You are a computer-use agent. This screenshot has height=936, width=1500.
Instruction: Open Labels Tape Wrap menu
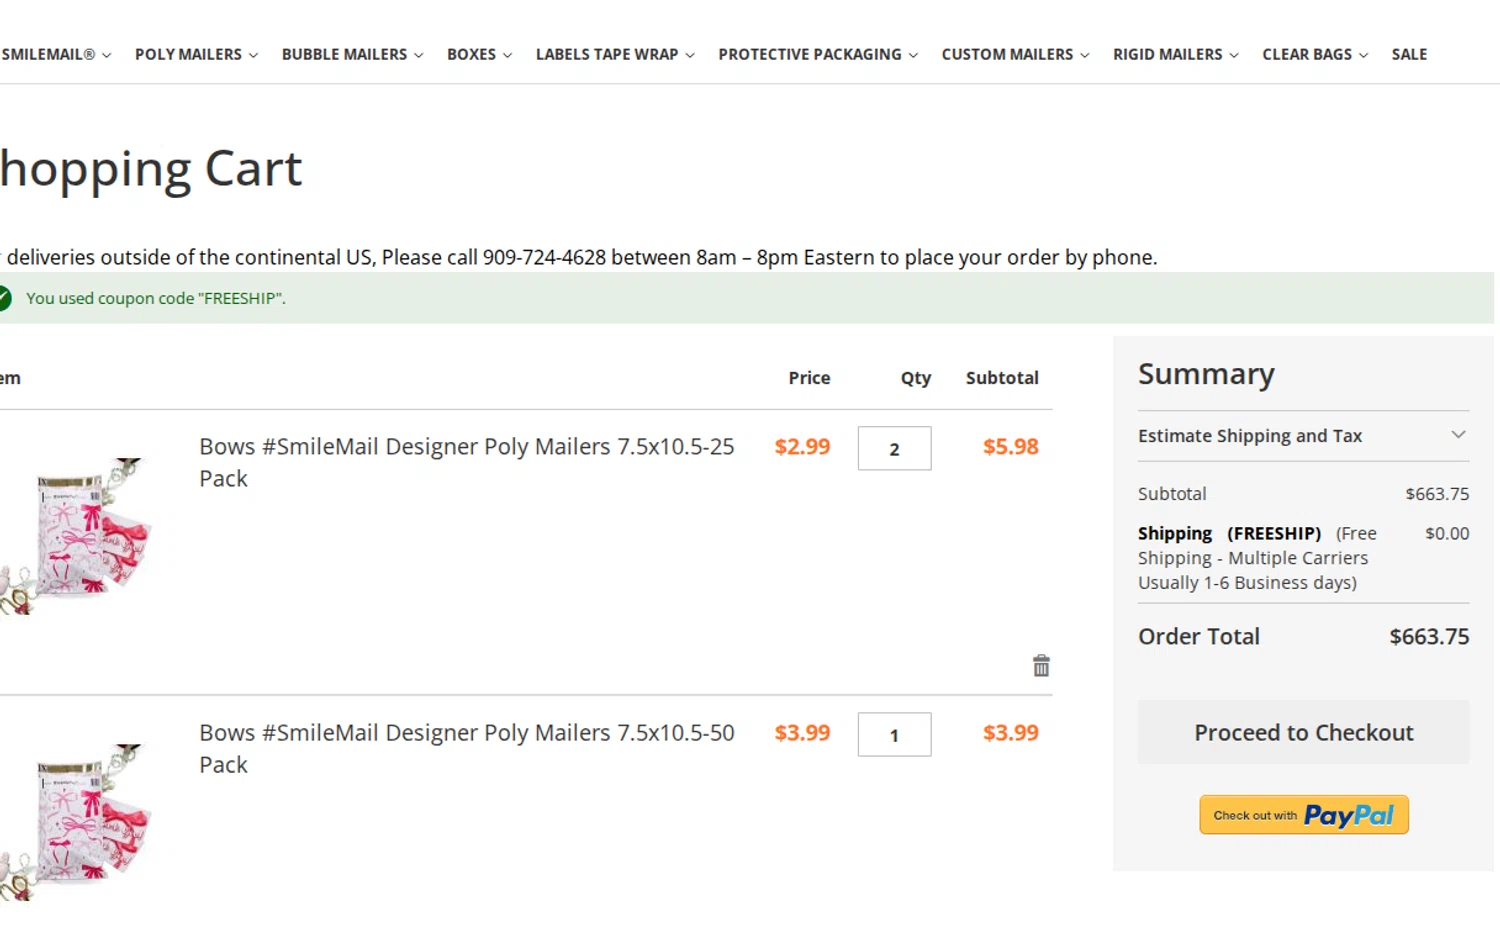coord(615,54)
